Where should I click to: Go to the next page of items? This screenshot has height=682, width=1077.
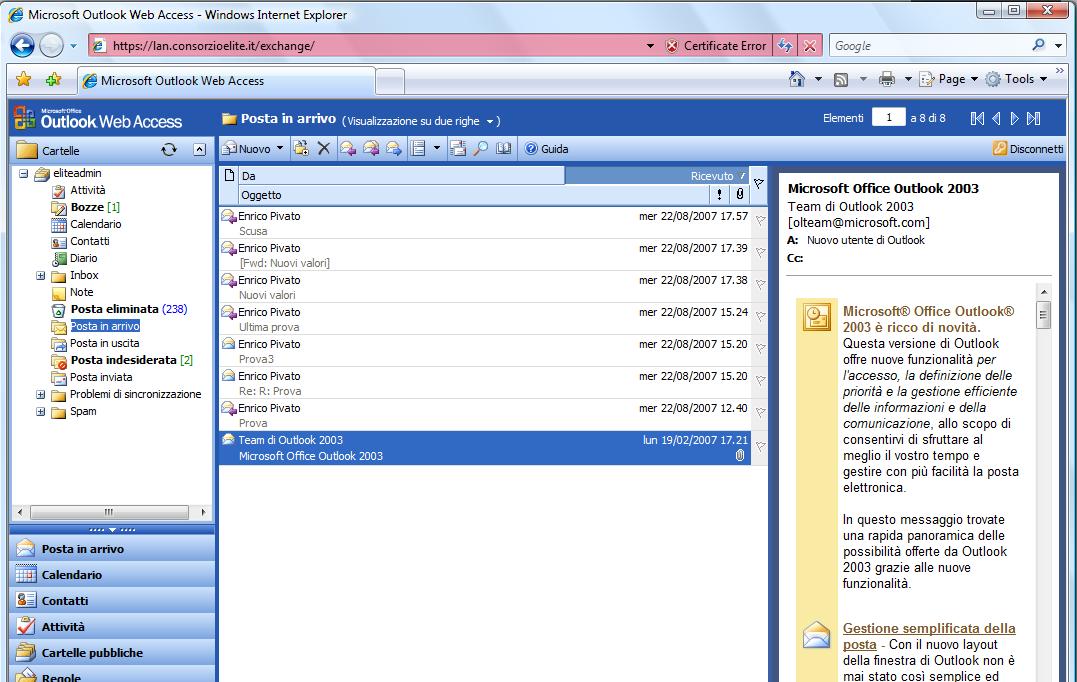(x=1014, y=118)
